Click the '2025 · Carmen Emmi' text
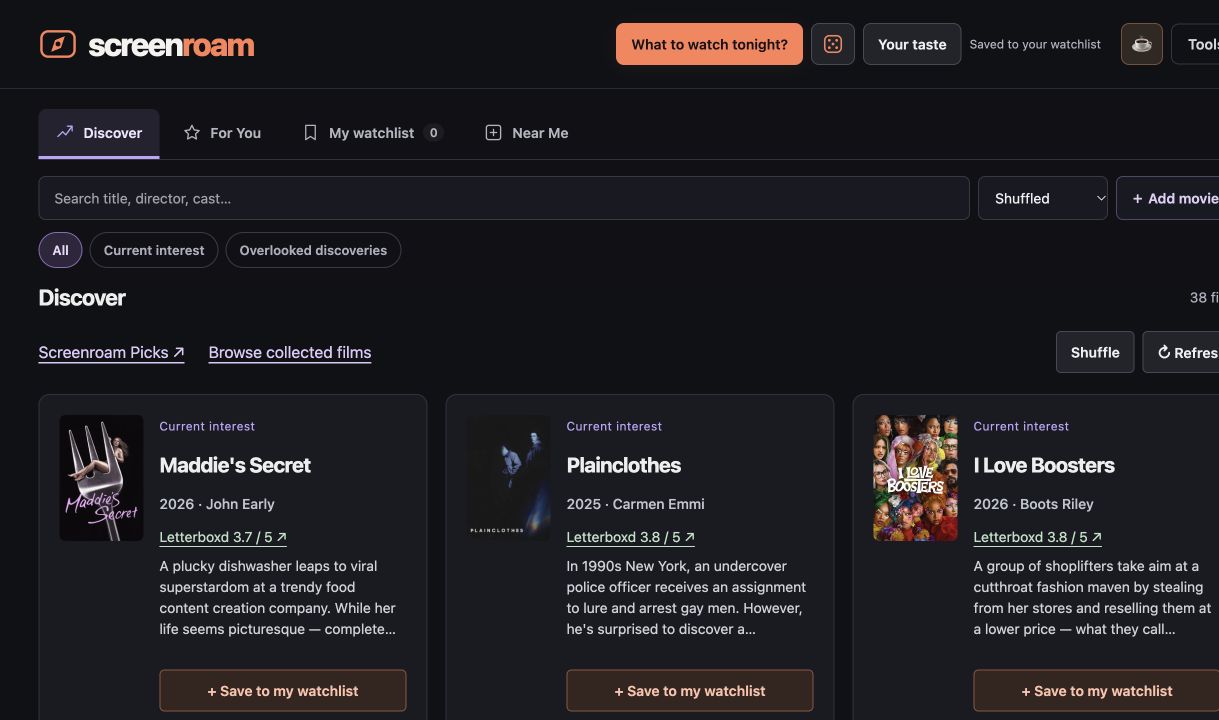The width and height of the screenshot is (1219, 720). (x=635, y=504)
